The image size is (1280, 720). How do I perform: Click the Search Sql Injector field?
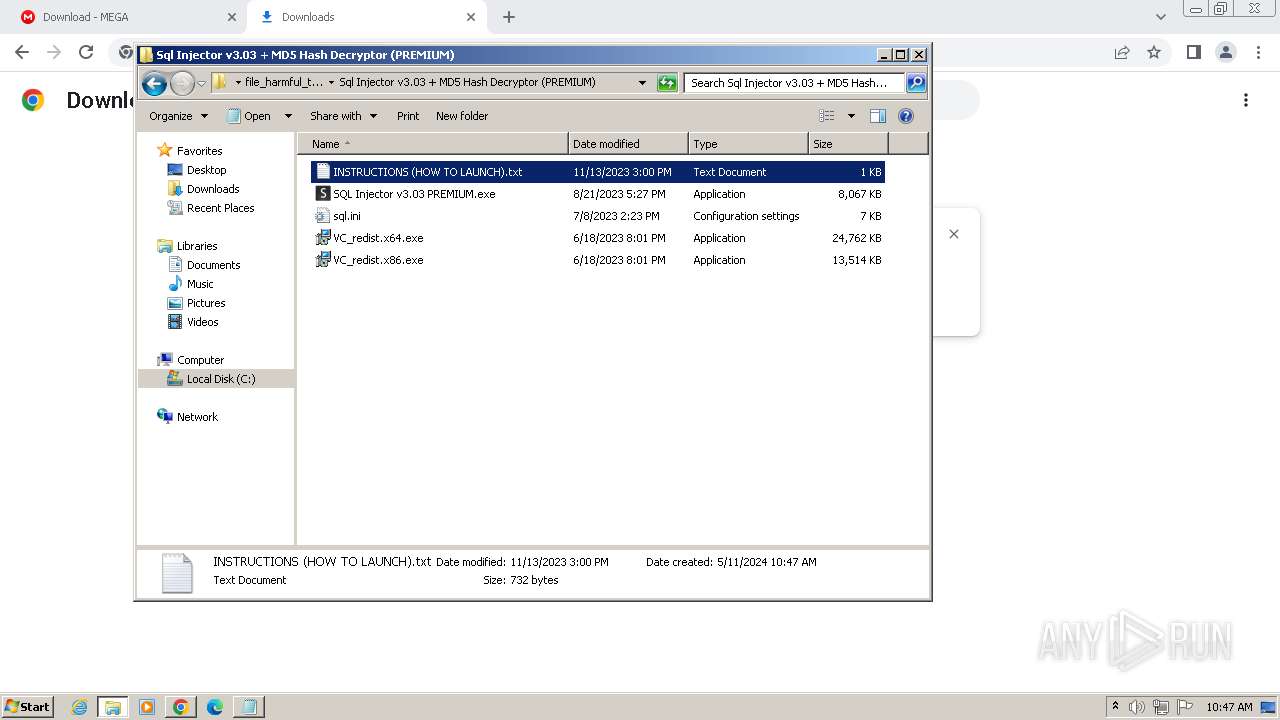pyautogui.click(x=794, y=83)
